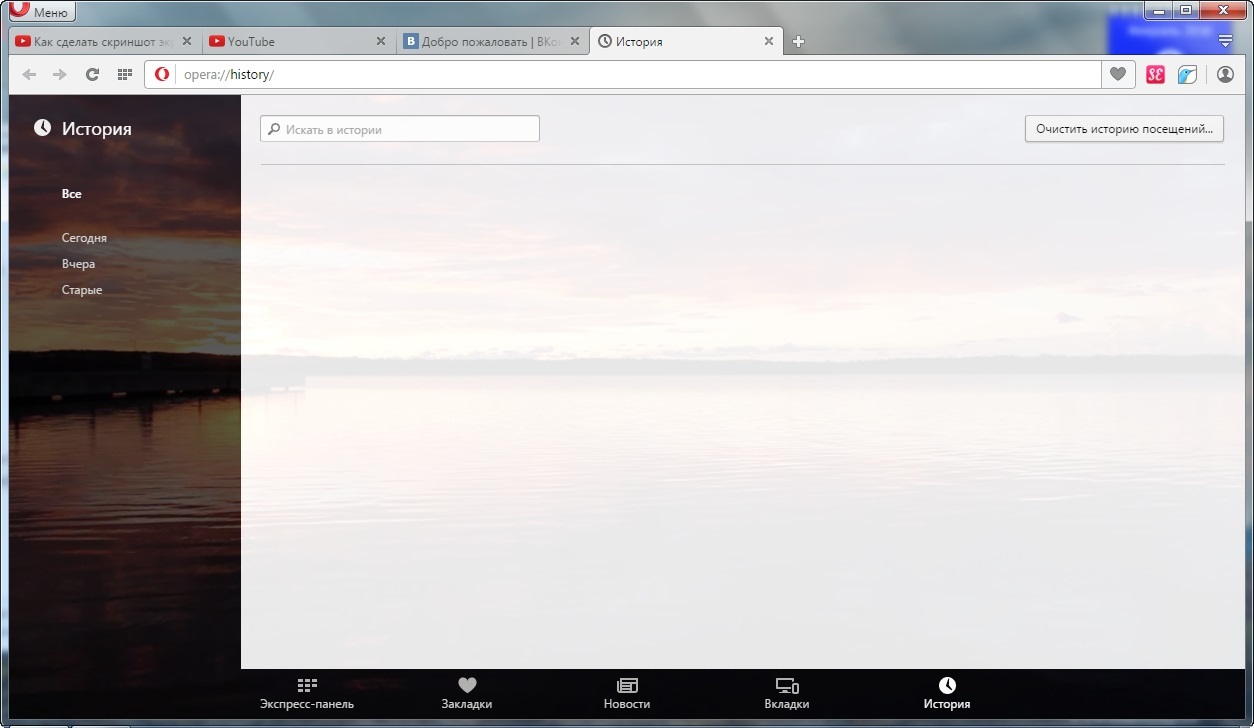
Task: Maximize the Opera window
Action: (x=1186, y=10)
